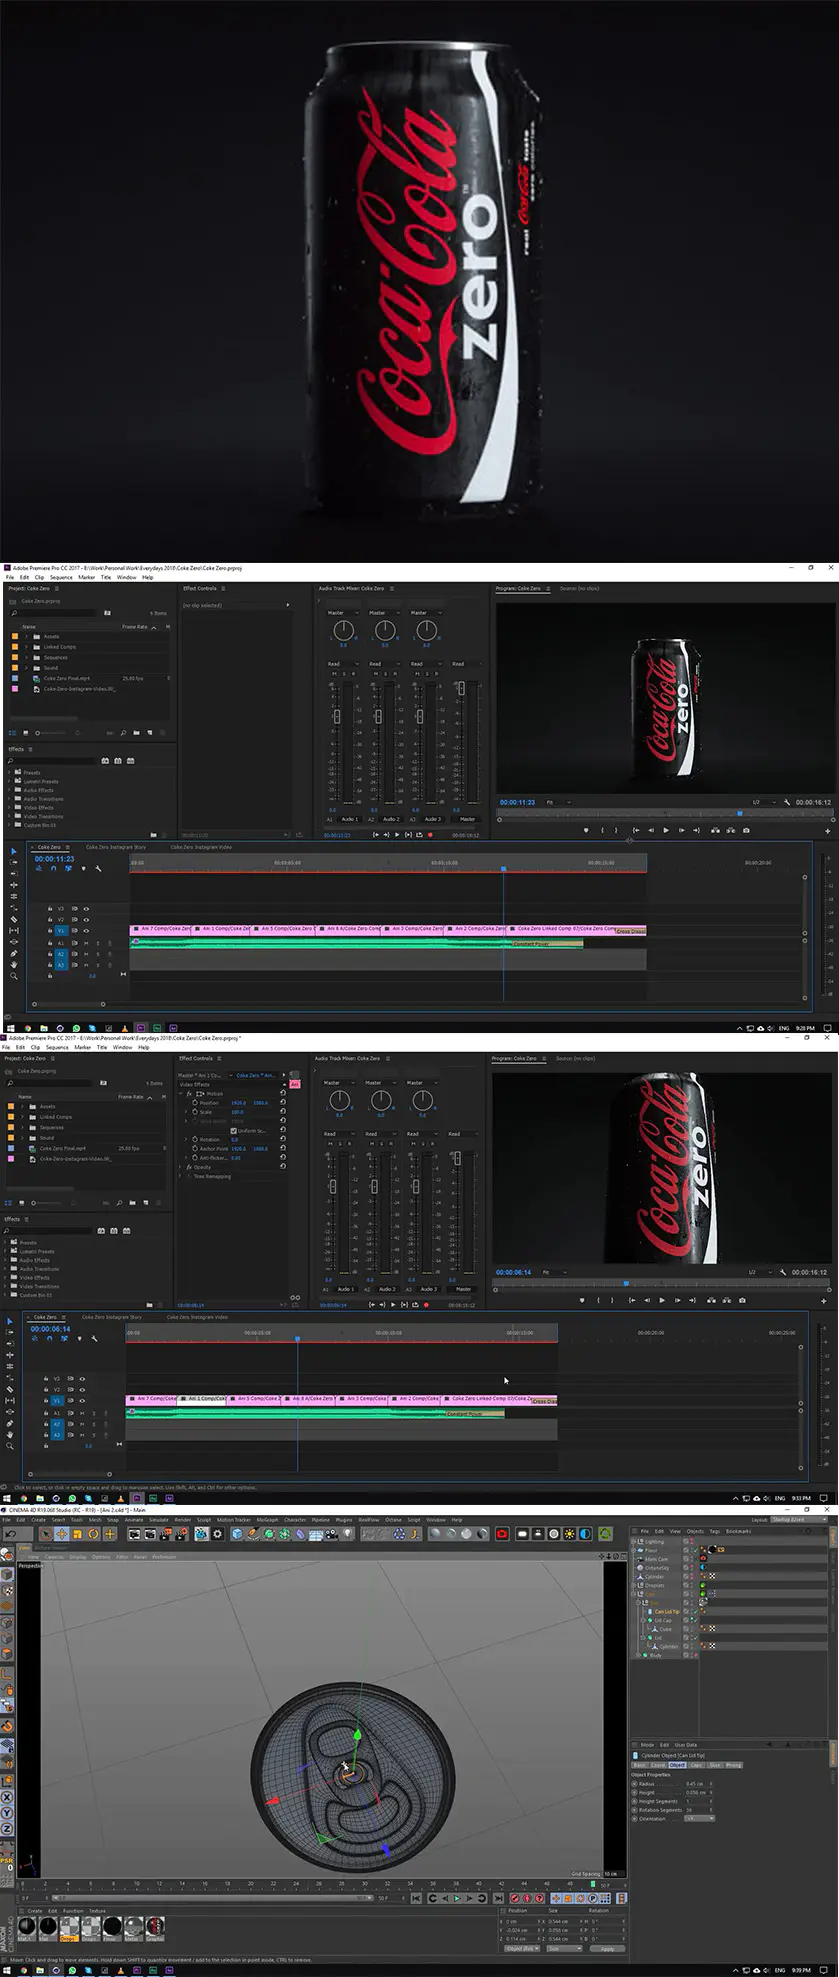Open the MoGraph menu in Cinema 4D
839x1977 pixels.
point(267,1520)
